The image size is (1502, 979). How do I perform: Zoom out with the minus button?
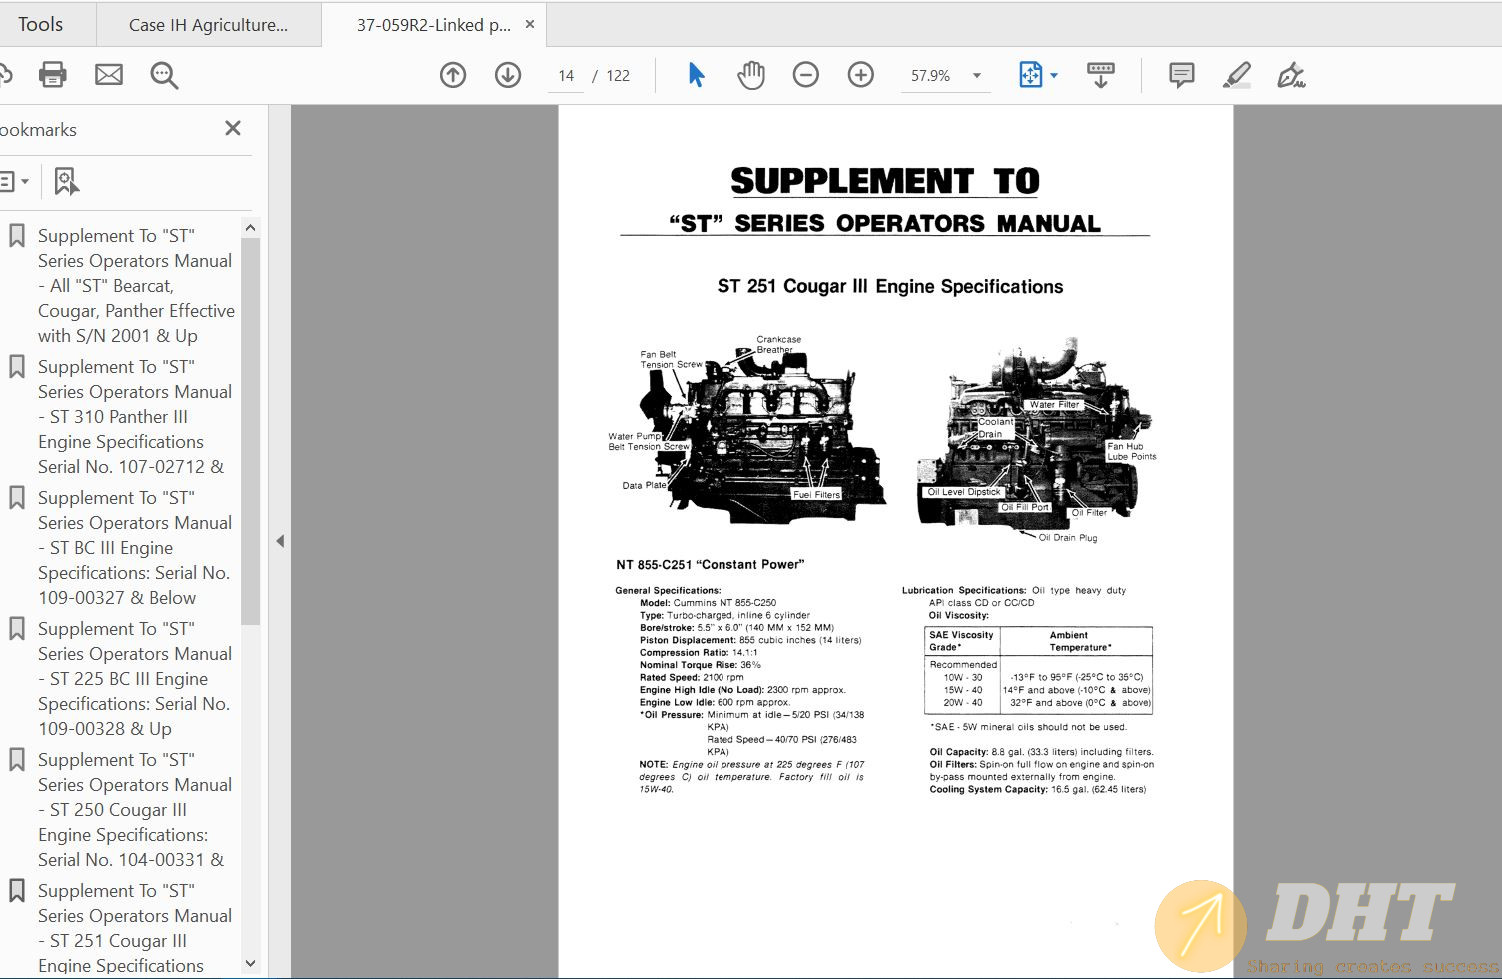click(806, 75)
